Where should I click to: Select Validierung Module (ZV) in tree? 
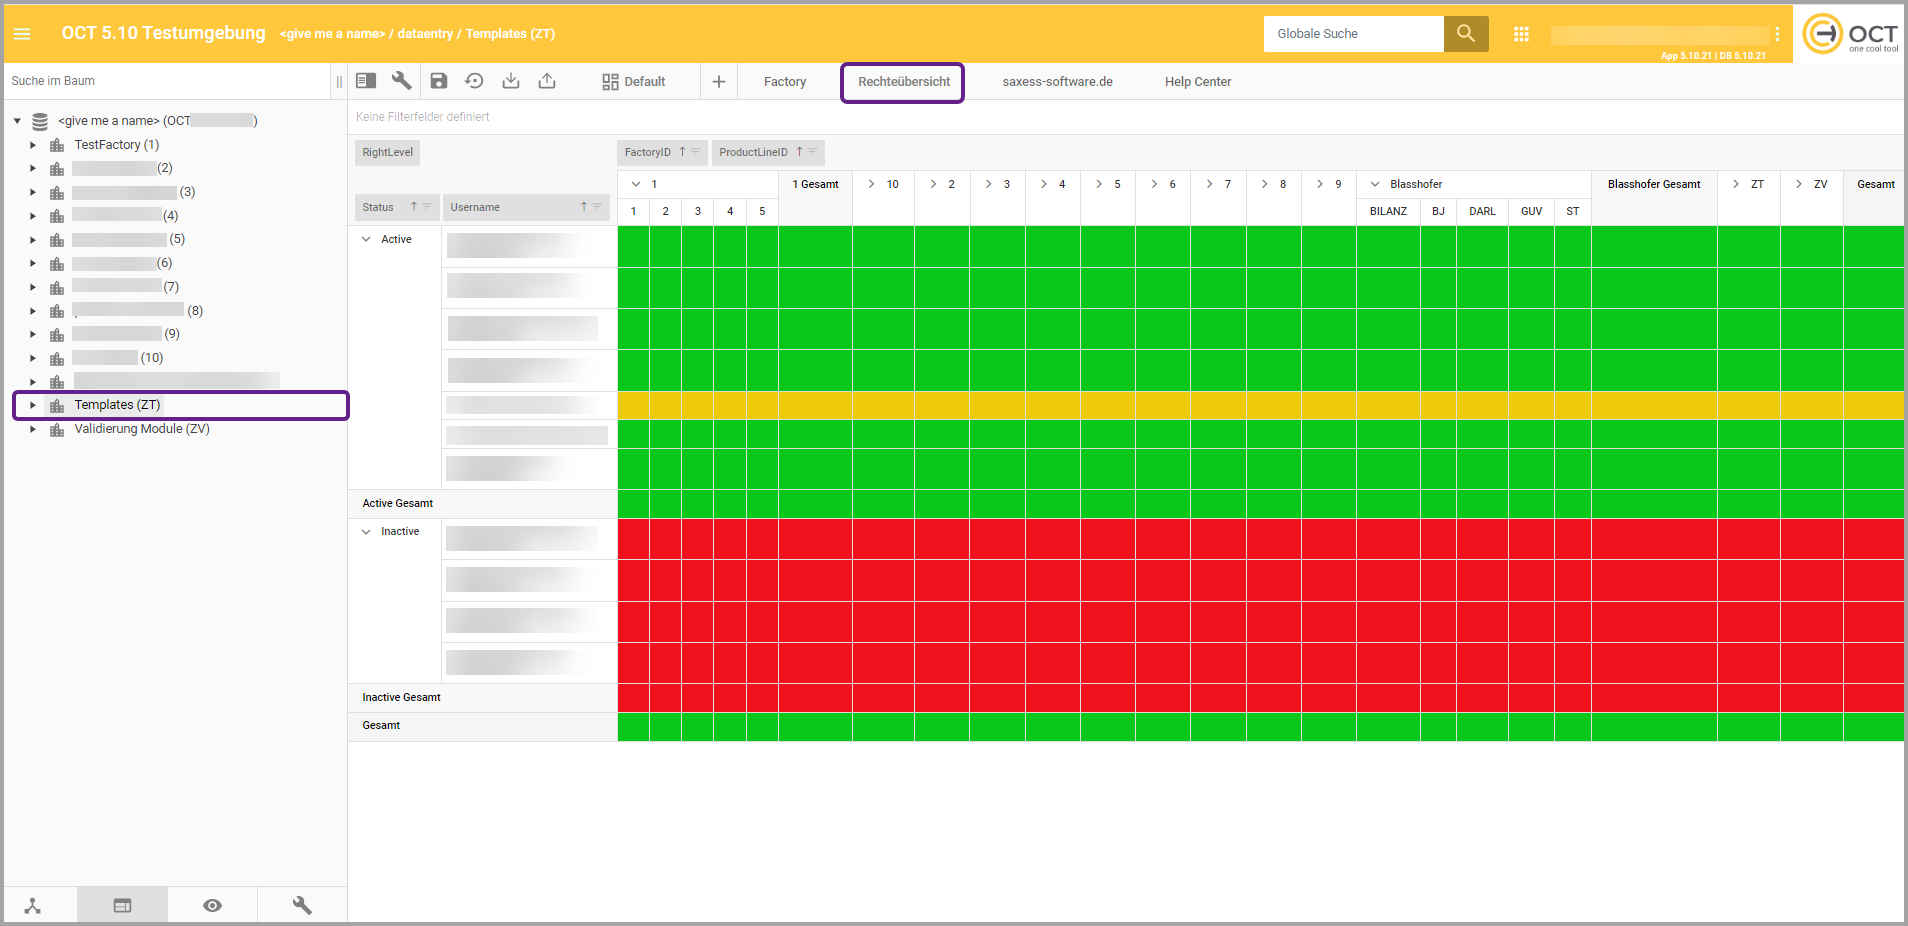point(142,429)
